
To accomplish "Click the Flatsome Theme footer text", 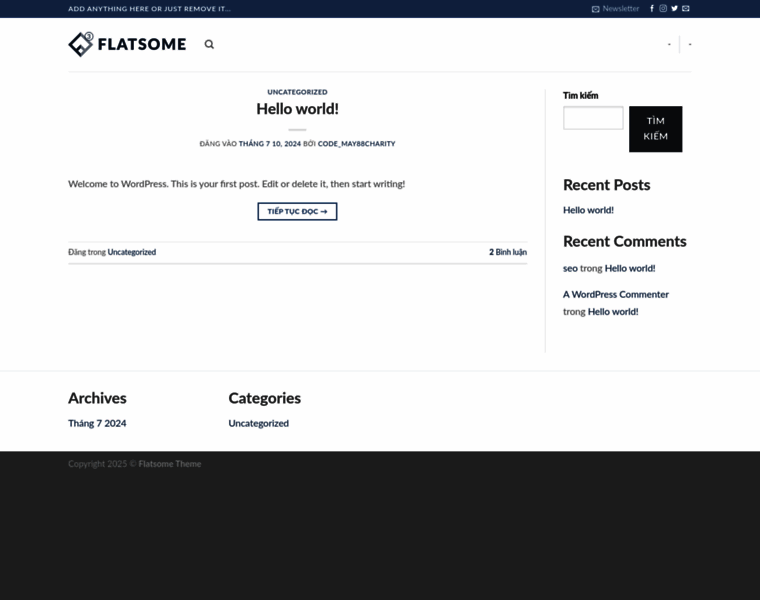I will [170, 464].
